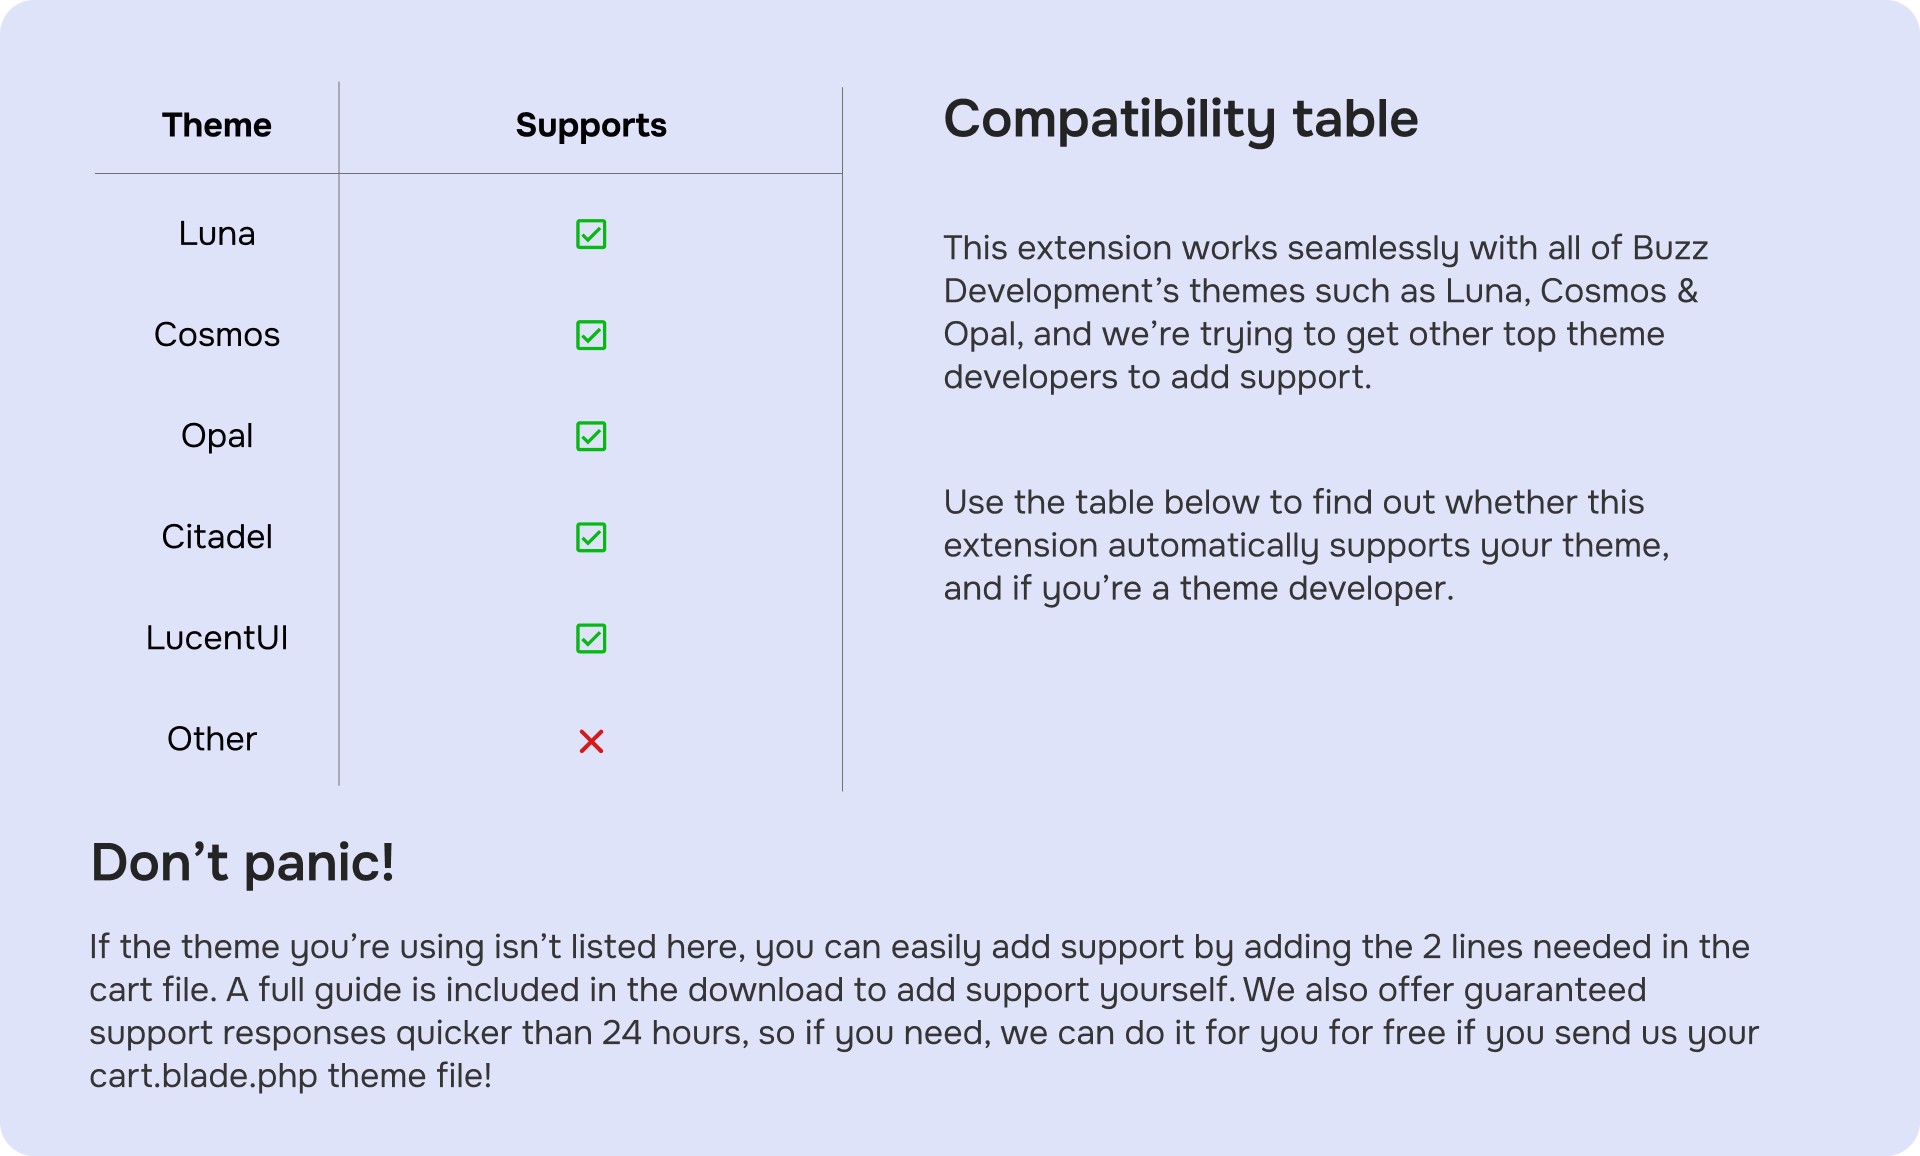Select the Luna theme name
The image size is (1920, 1156).
pyautogui.click(x=217, y=234)
